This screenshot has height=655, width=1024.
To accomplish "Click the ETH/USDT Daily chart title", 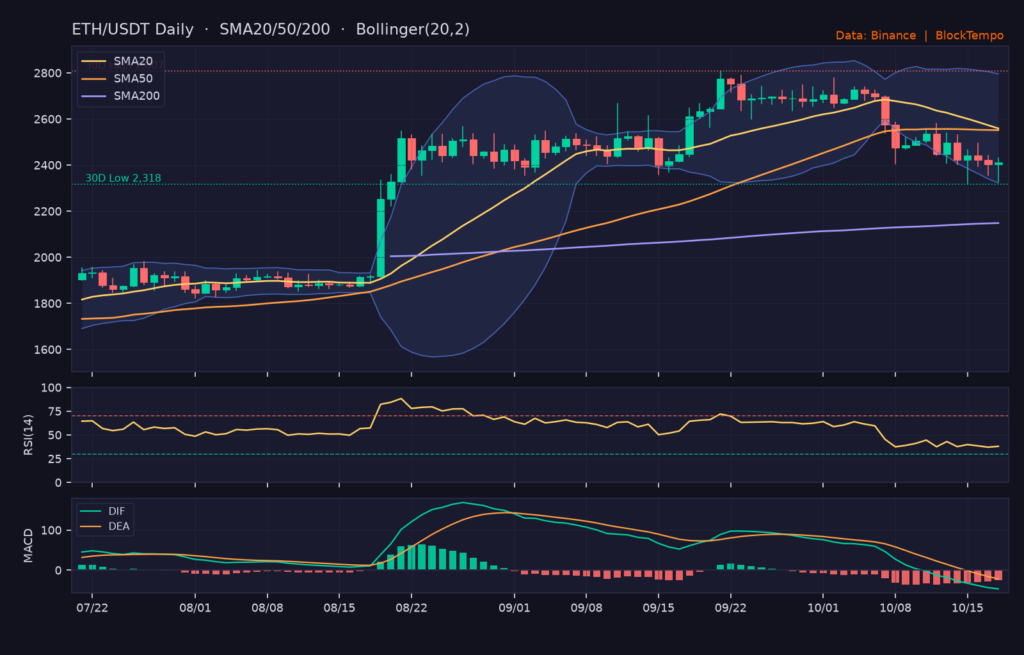I will pyautogui.click(x=133, y=29).
